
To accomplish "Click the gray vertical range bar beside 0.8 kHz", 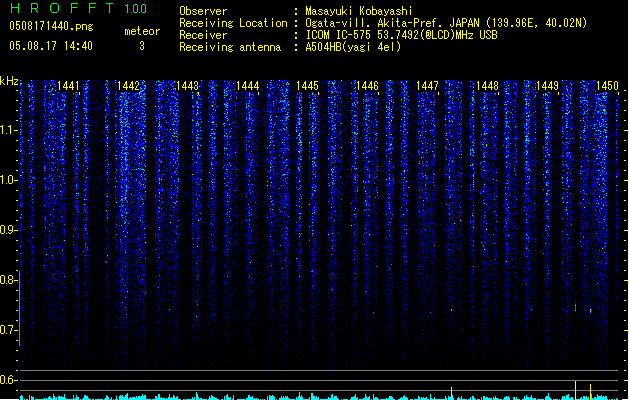I will click(x=19, y=308).
